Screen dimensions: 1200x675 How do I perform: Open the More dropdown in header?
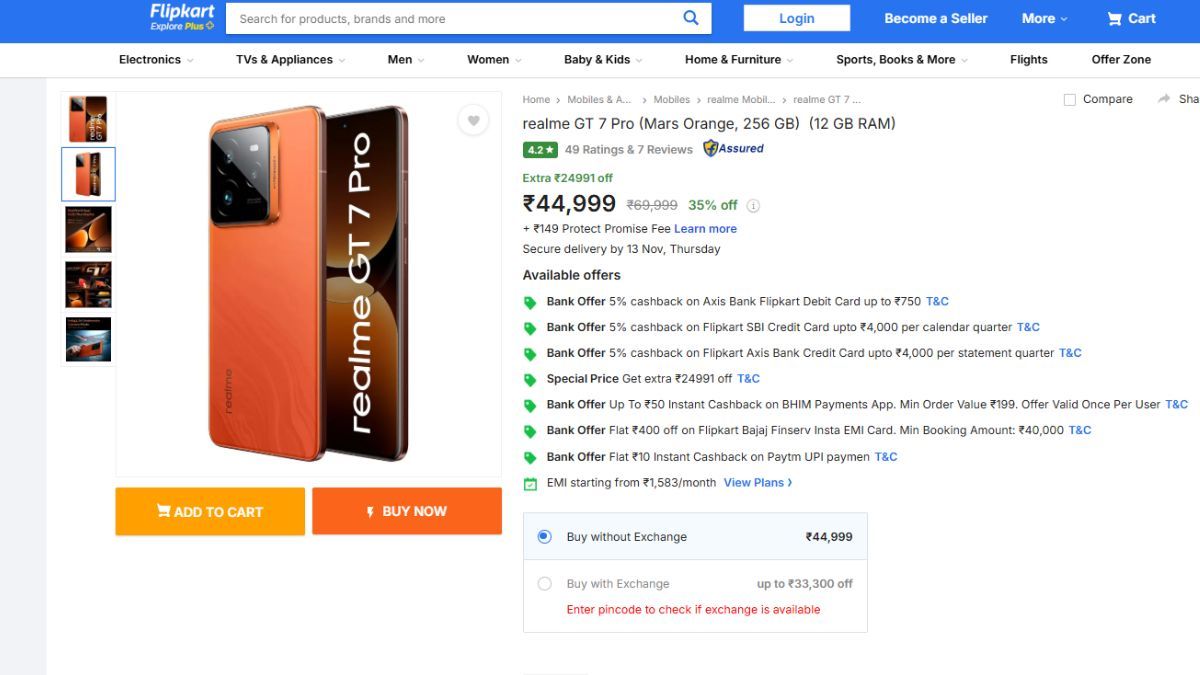(1045, 18)
